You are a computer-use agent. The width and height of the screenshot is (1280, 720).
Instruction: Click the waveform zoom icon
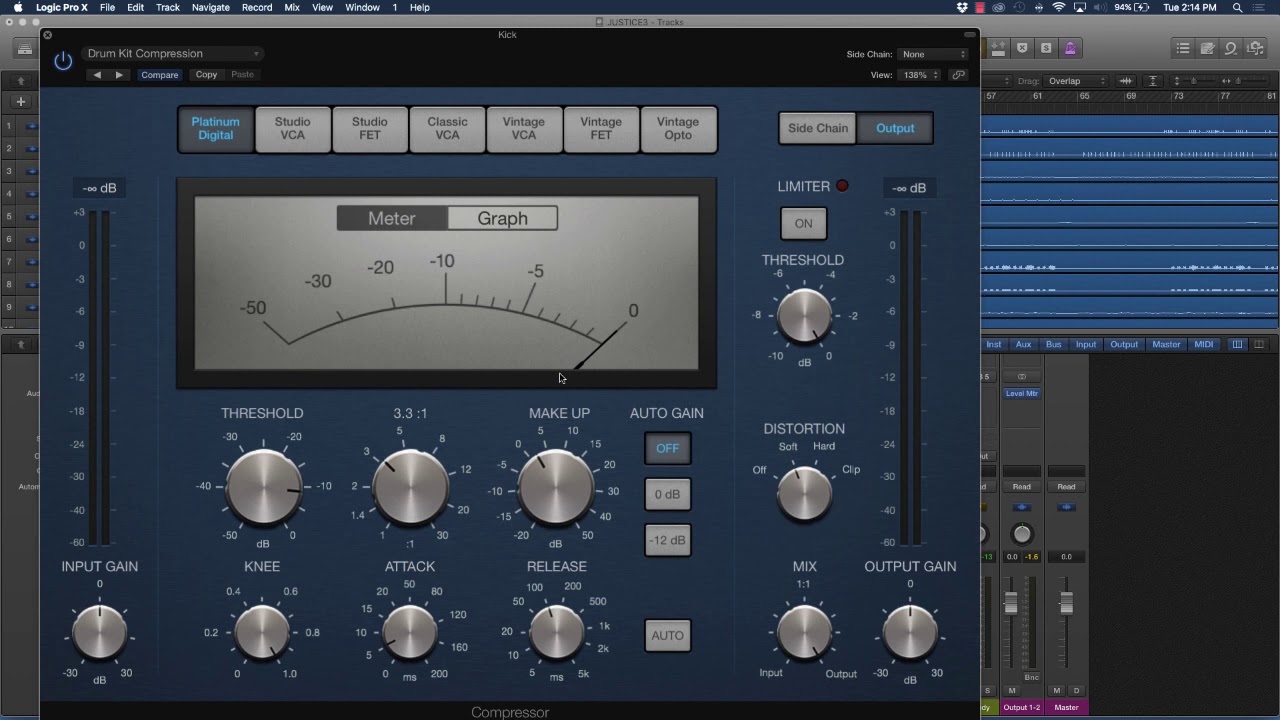pyautogui.click(x=1126, y=81)
